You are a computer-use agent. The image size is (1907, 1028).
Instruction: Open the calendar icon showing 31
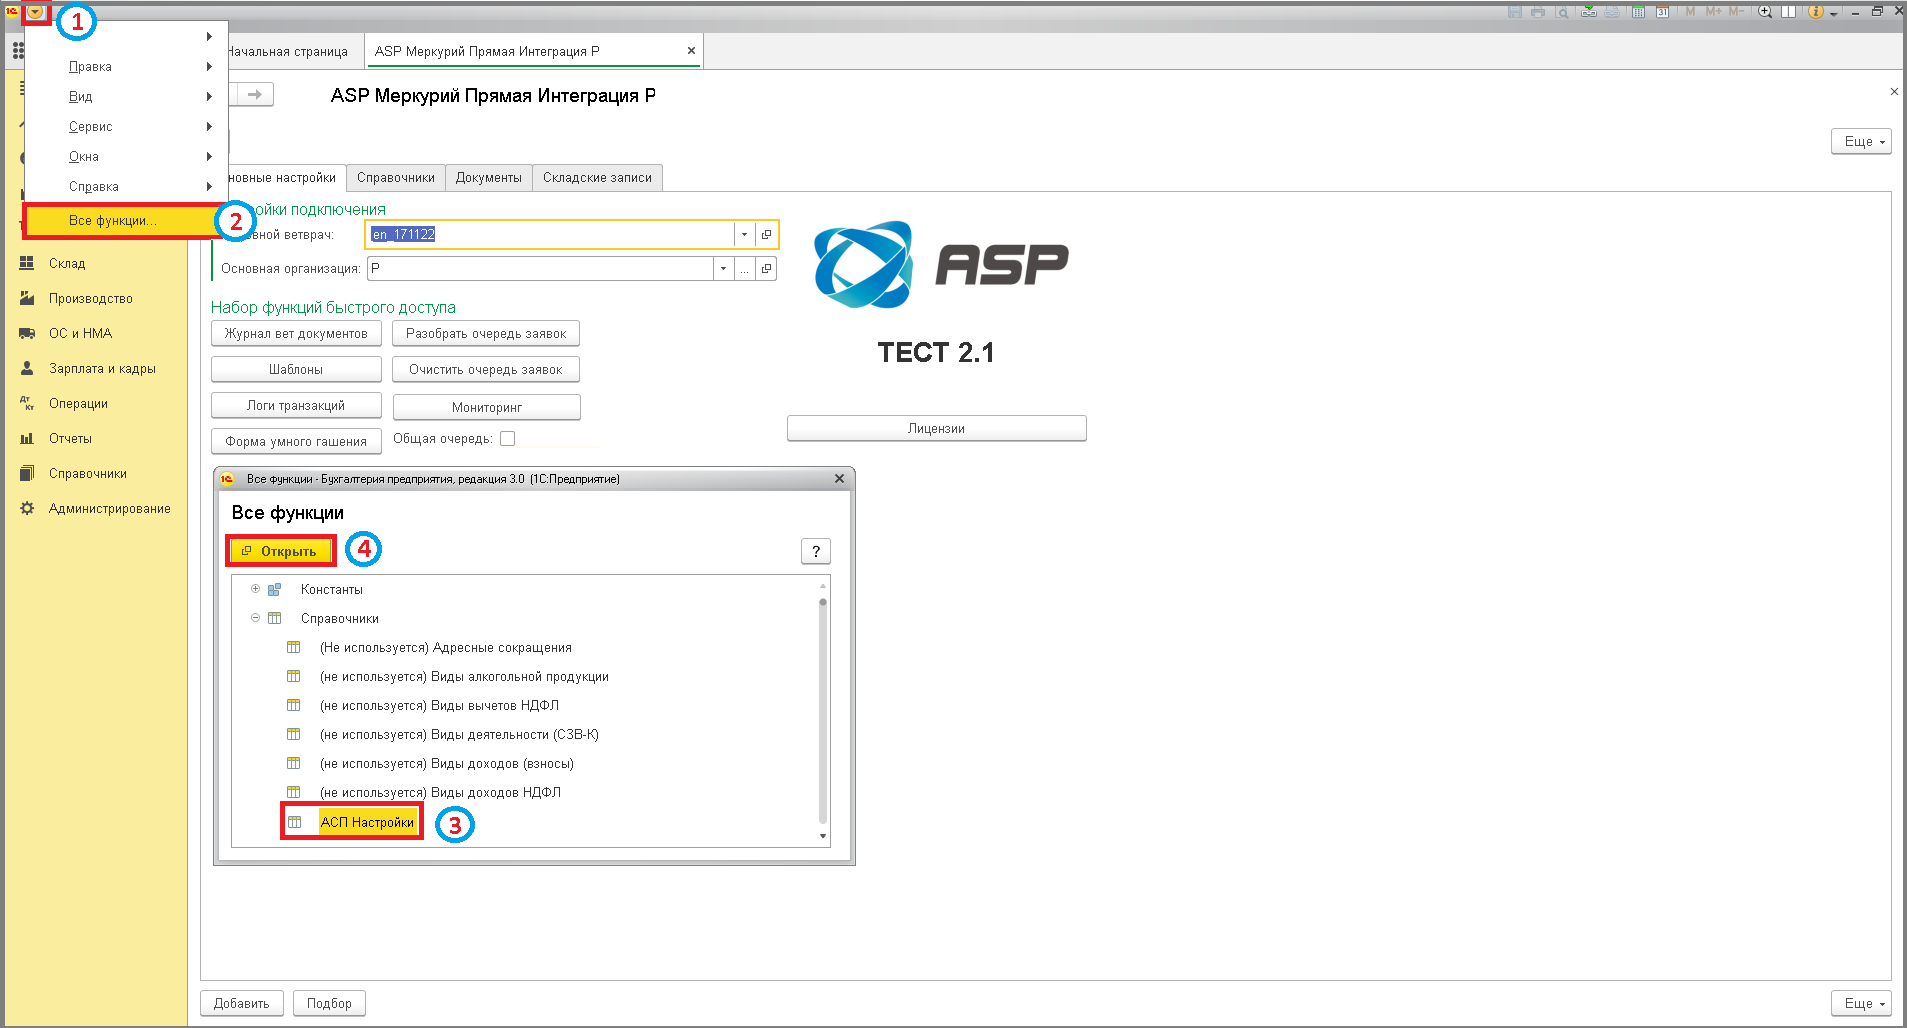tap(1662, 12)
